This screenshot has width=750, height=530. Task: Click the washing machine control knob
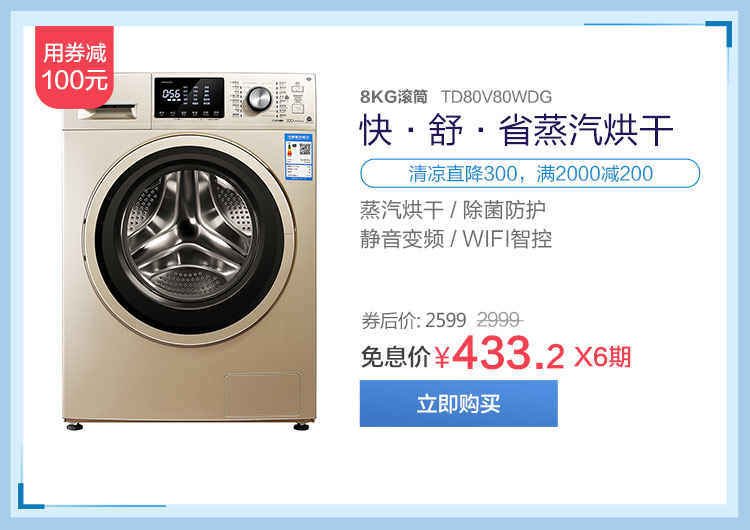pyautogui.click(x=259, y=99)
